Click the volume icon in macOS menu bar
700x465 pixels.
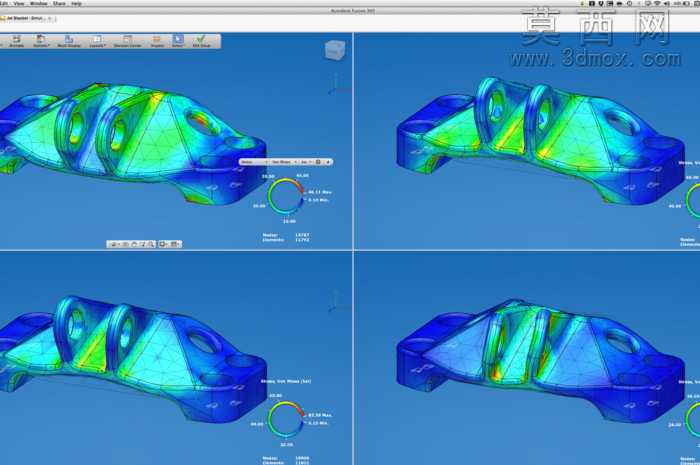click(x=667, y=3)
